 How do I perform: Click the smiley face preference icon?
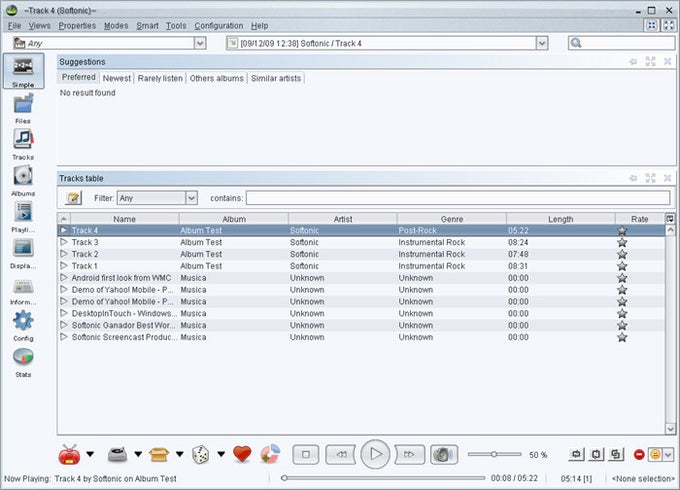click(x=655, y=454)
